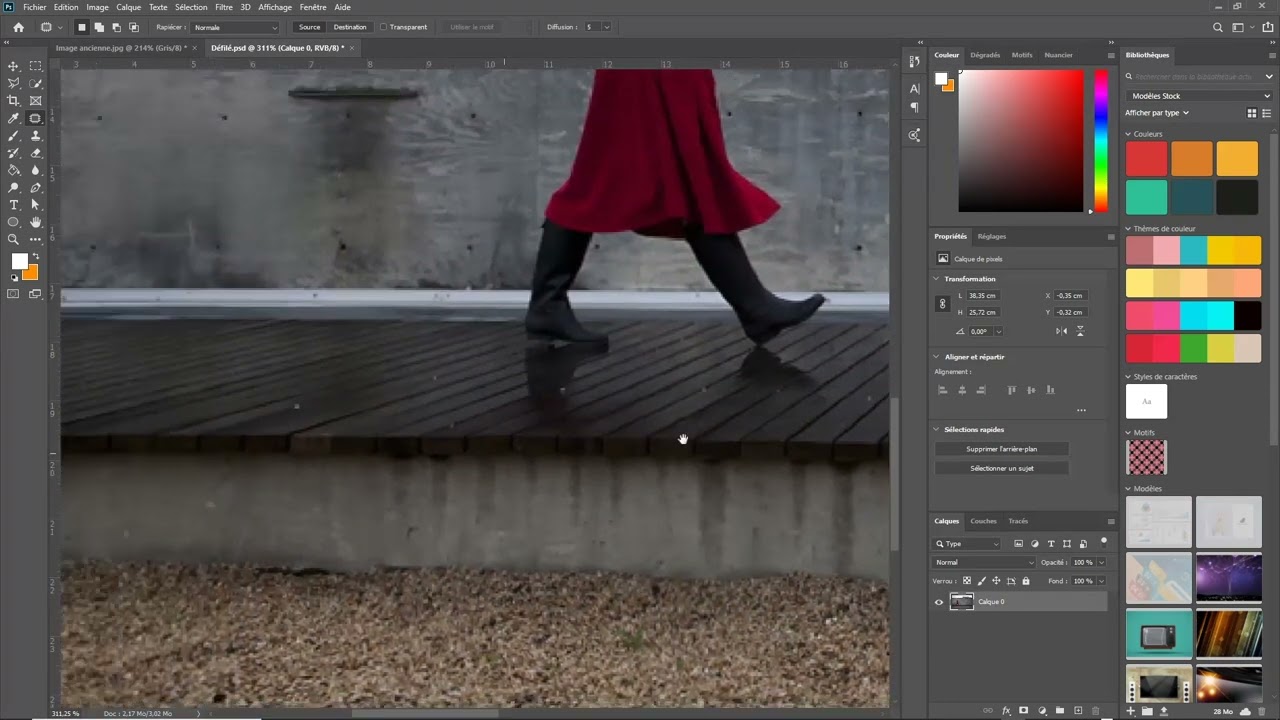Toggle lock position on the layer
The image size is (1280, 720).
(996, 581)
